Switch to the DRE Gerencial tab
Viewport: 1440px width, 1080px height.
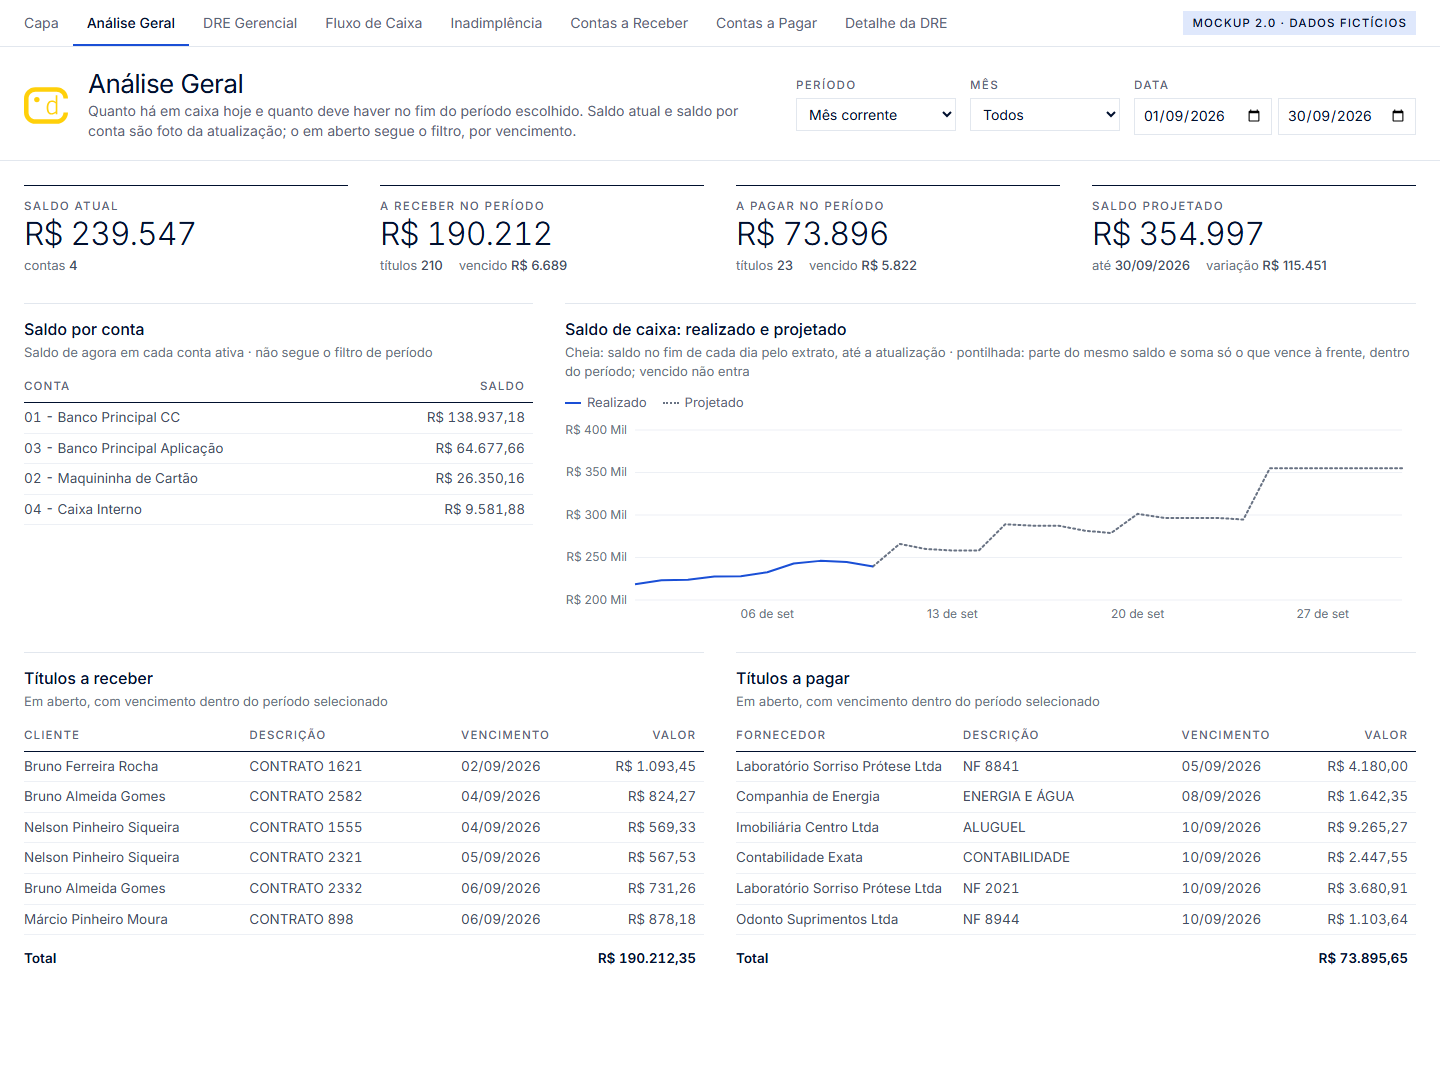(250, 23)
